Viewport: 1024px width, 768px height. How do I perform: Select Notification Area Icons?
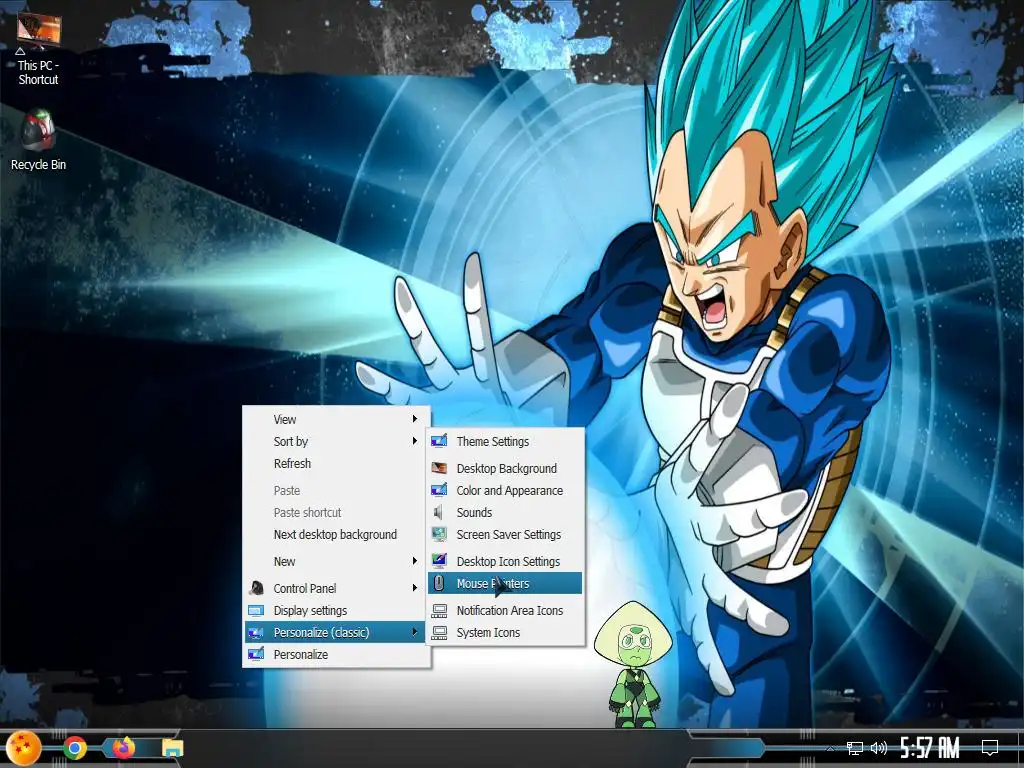coord(505,611)
